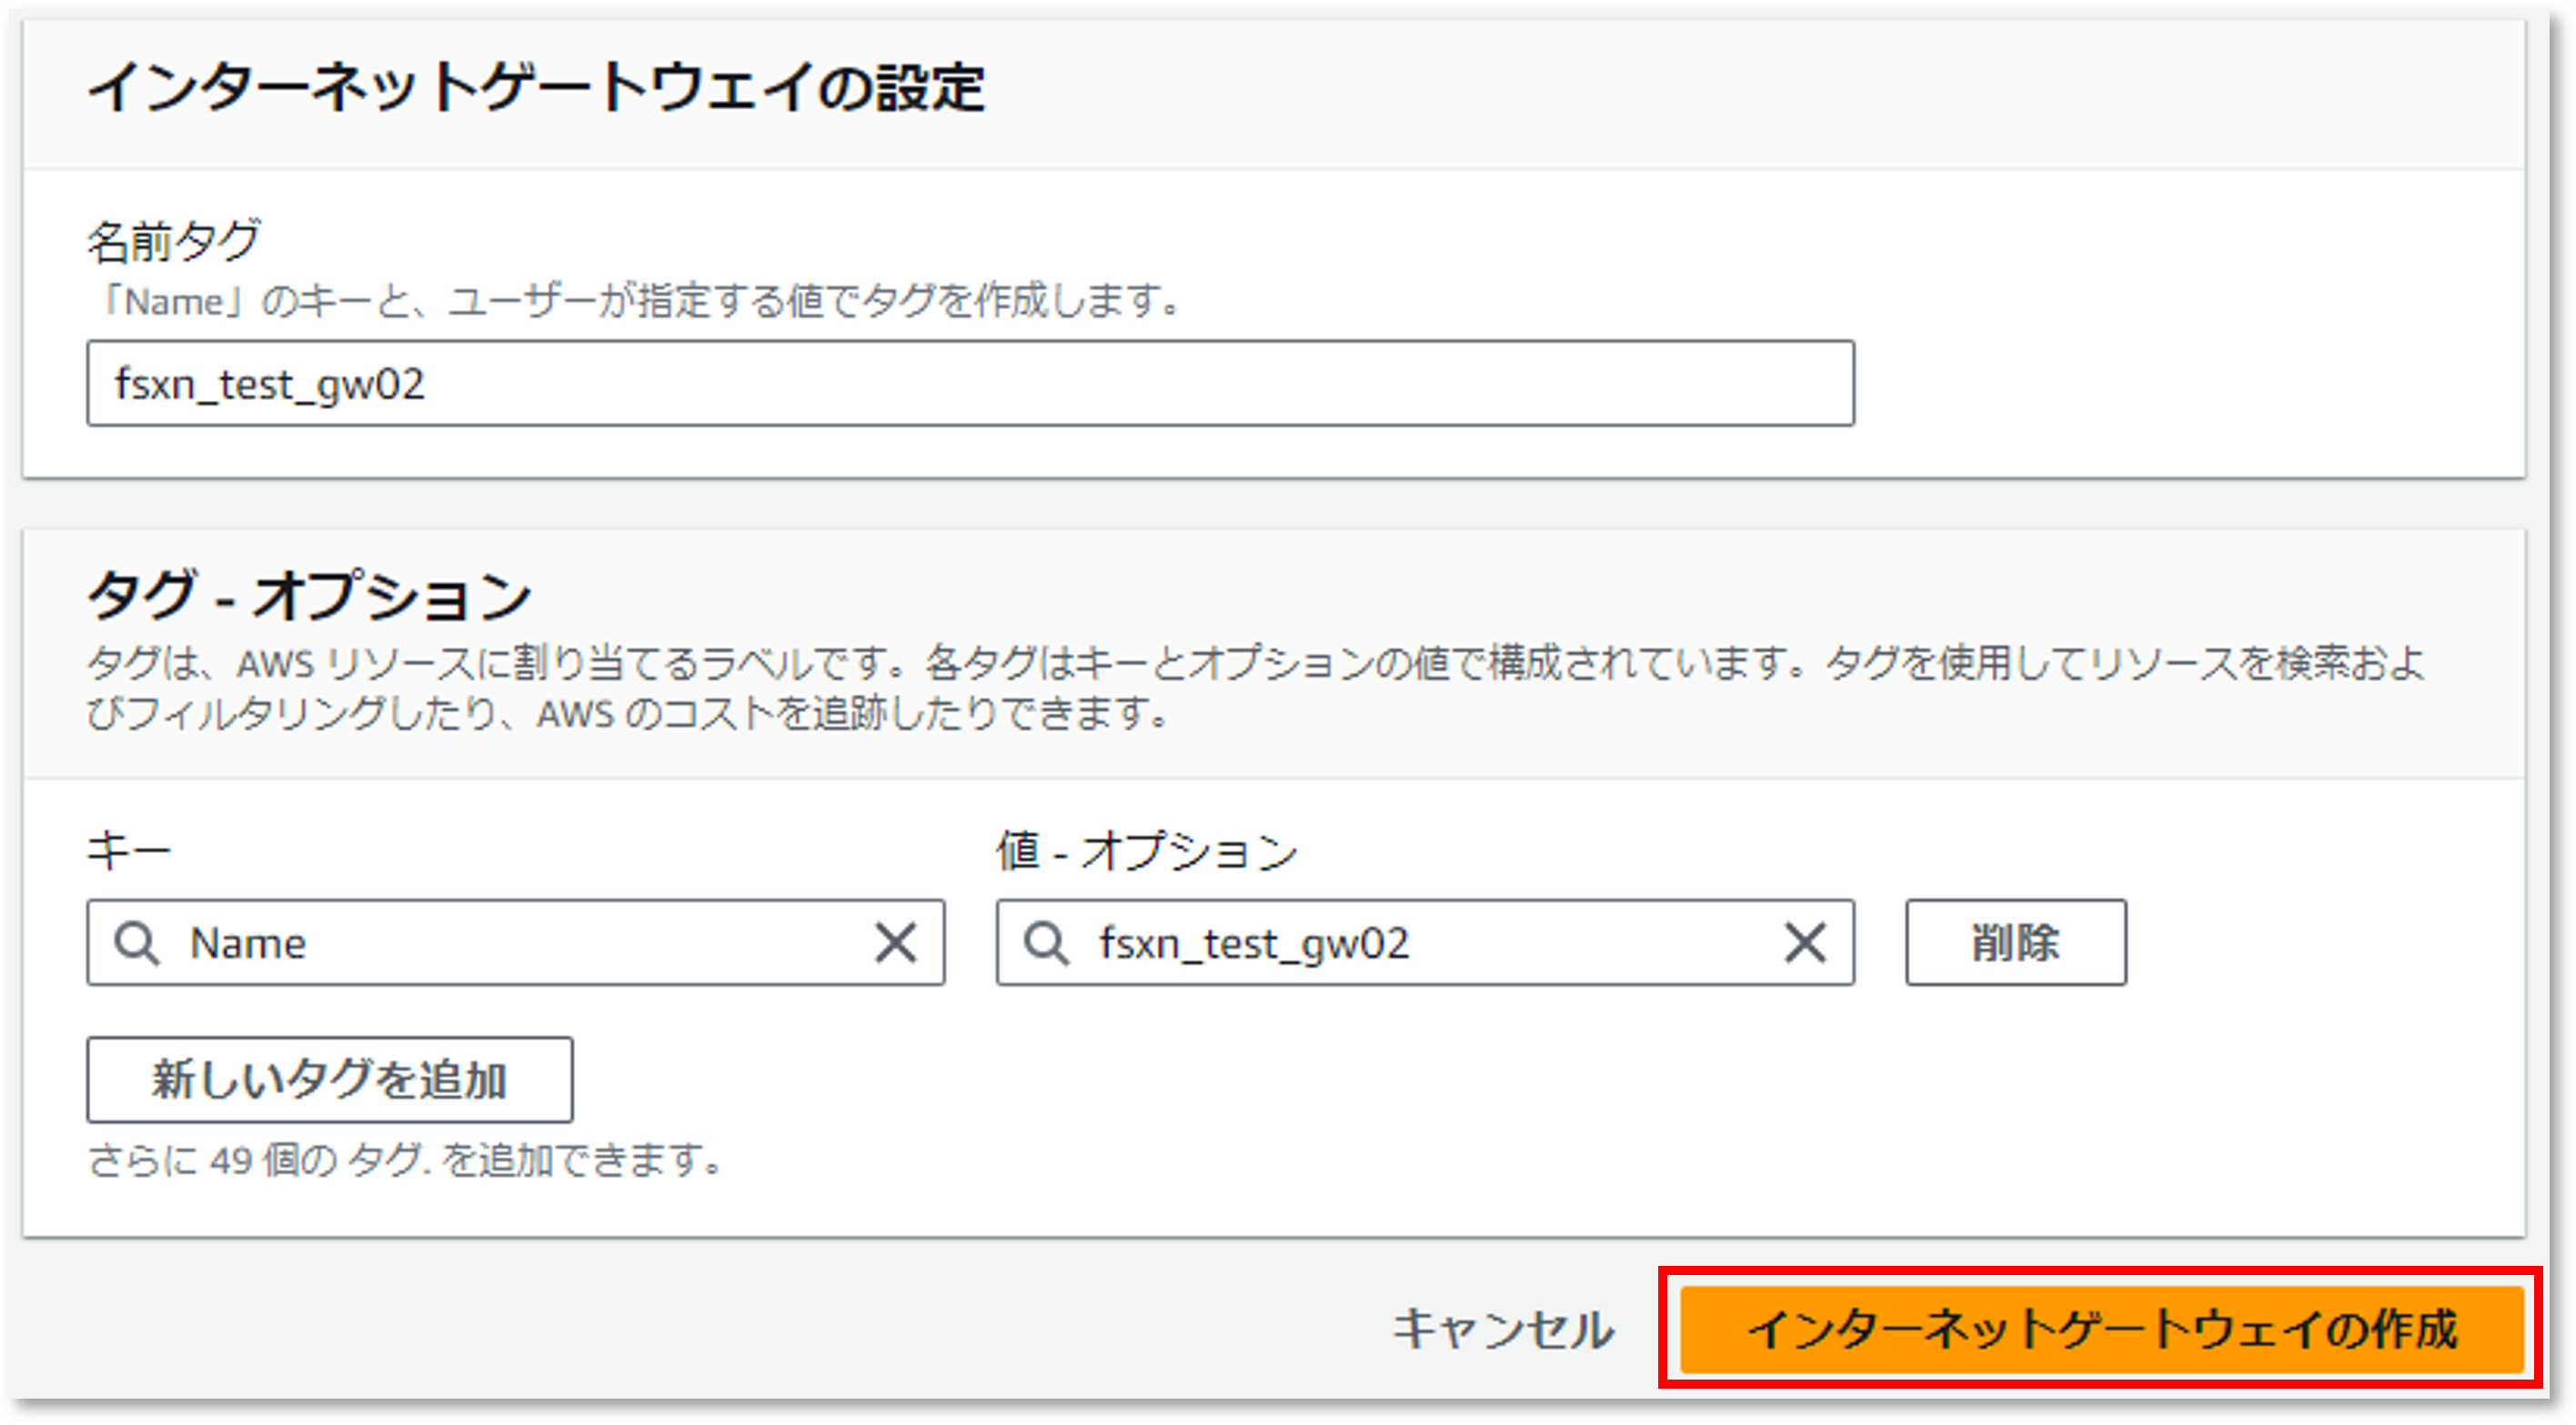Click the さらに 49 個のタグ hint text
This screenshot has height=1425, width=2576.
[405, 1160]
